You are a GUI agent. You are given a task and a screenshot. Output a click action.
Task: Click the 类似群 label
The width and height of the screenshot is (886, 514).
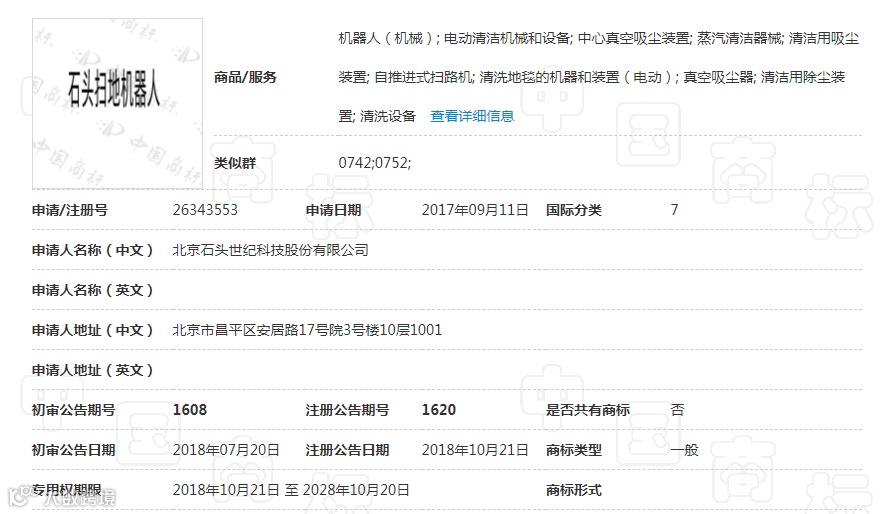pos(235,163)
